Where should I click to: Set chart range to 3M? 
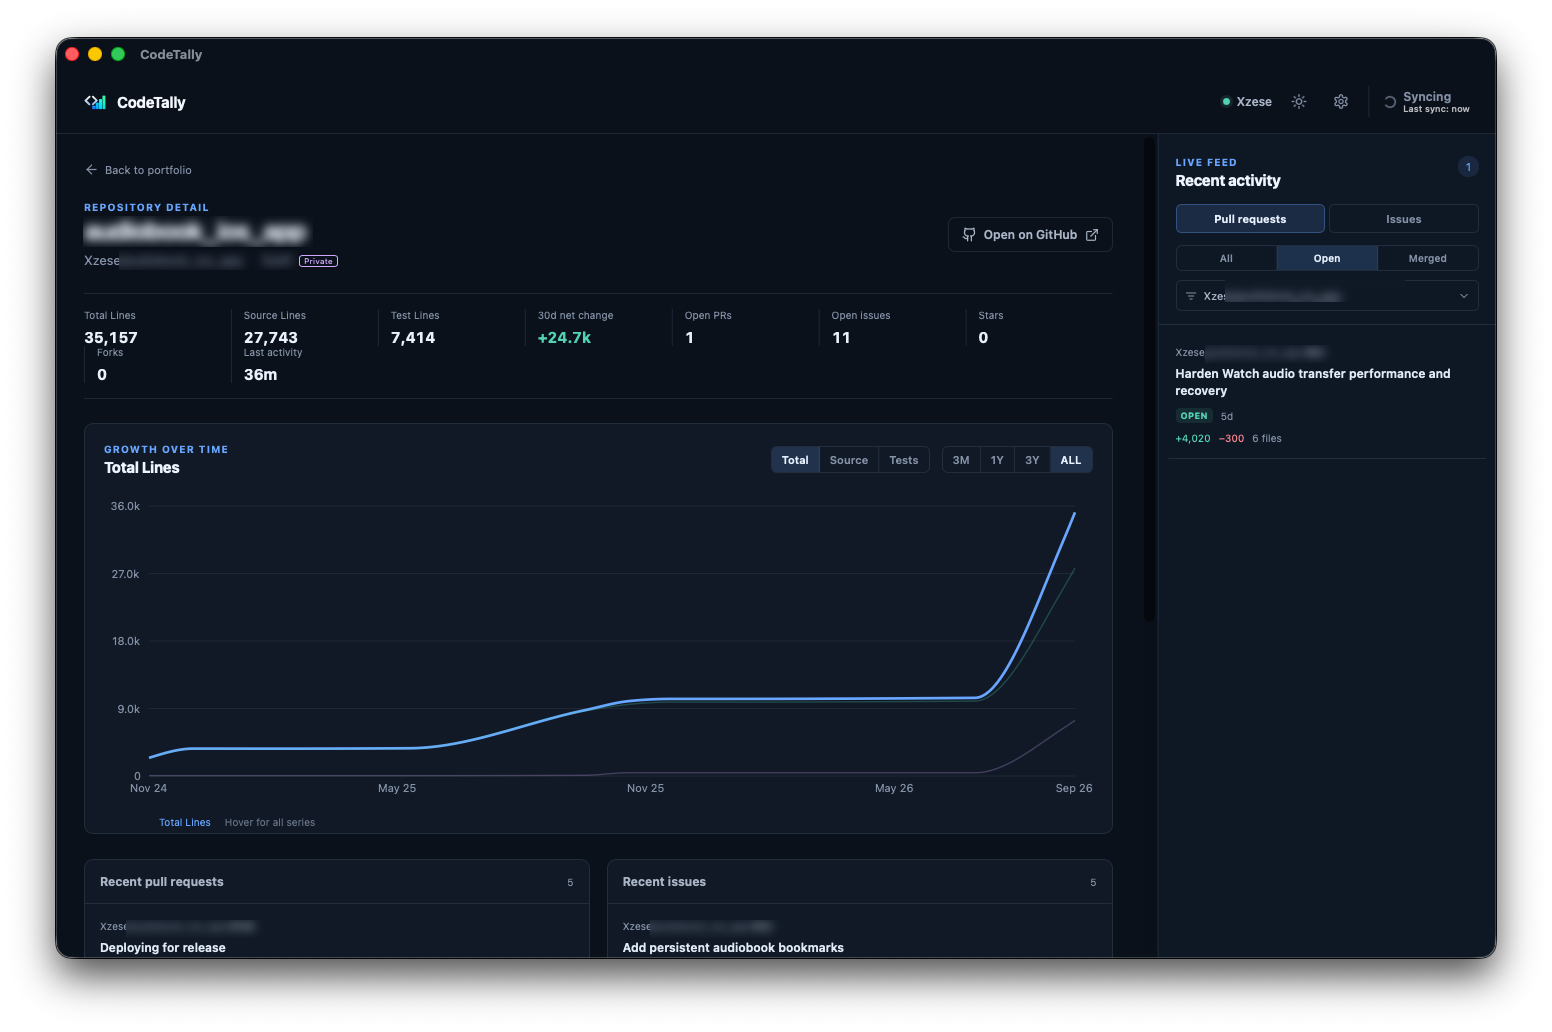(x=961, y=460)
